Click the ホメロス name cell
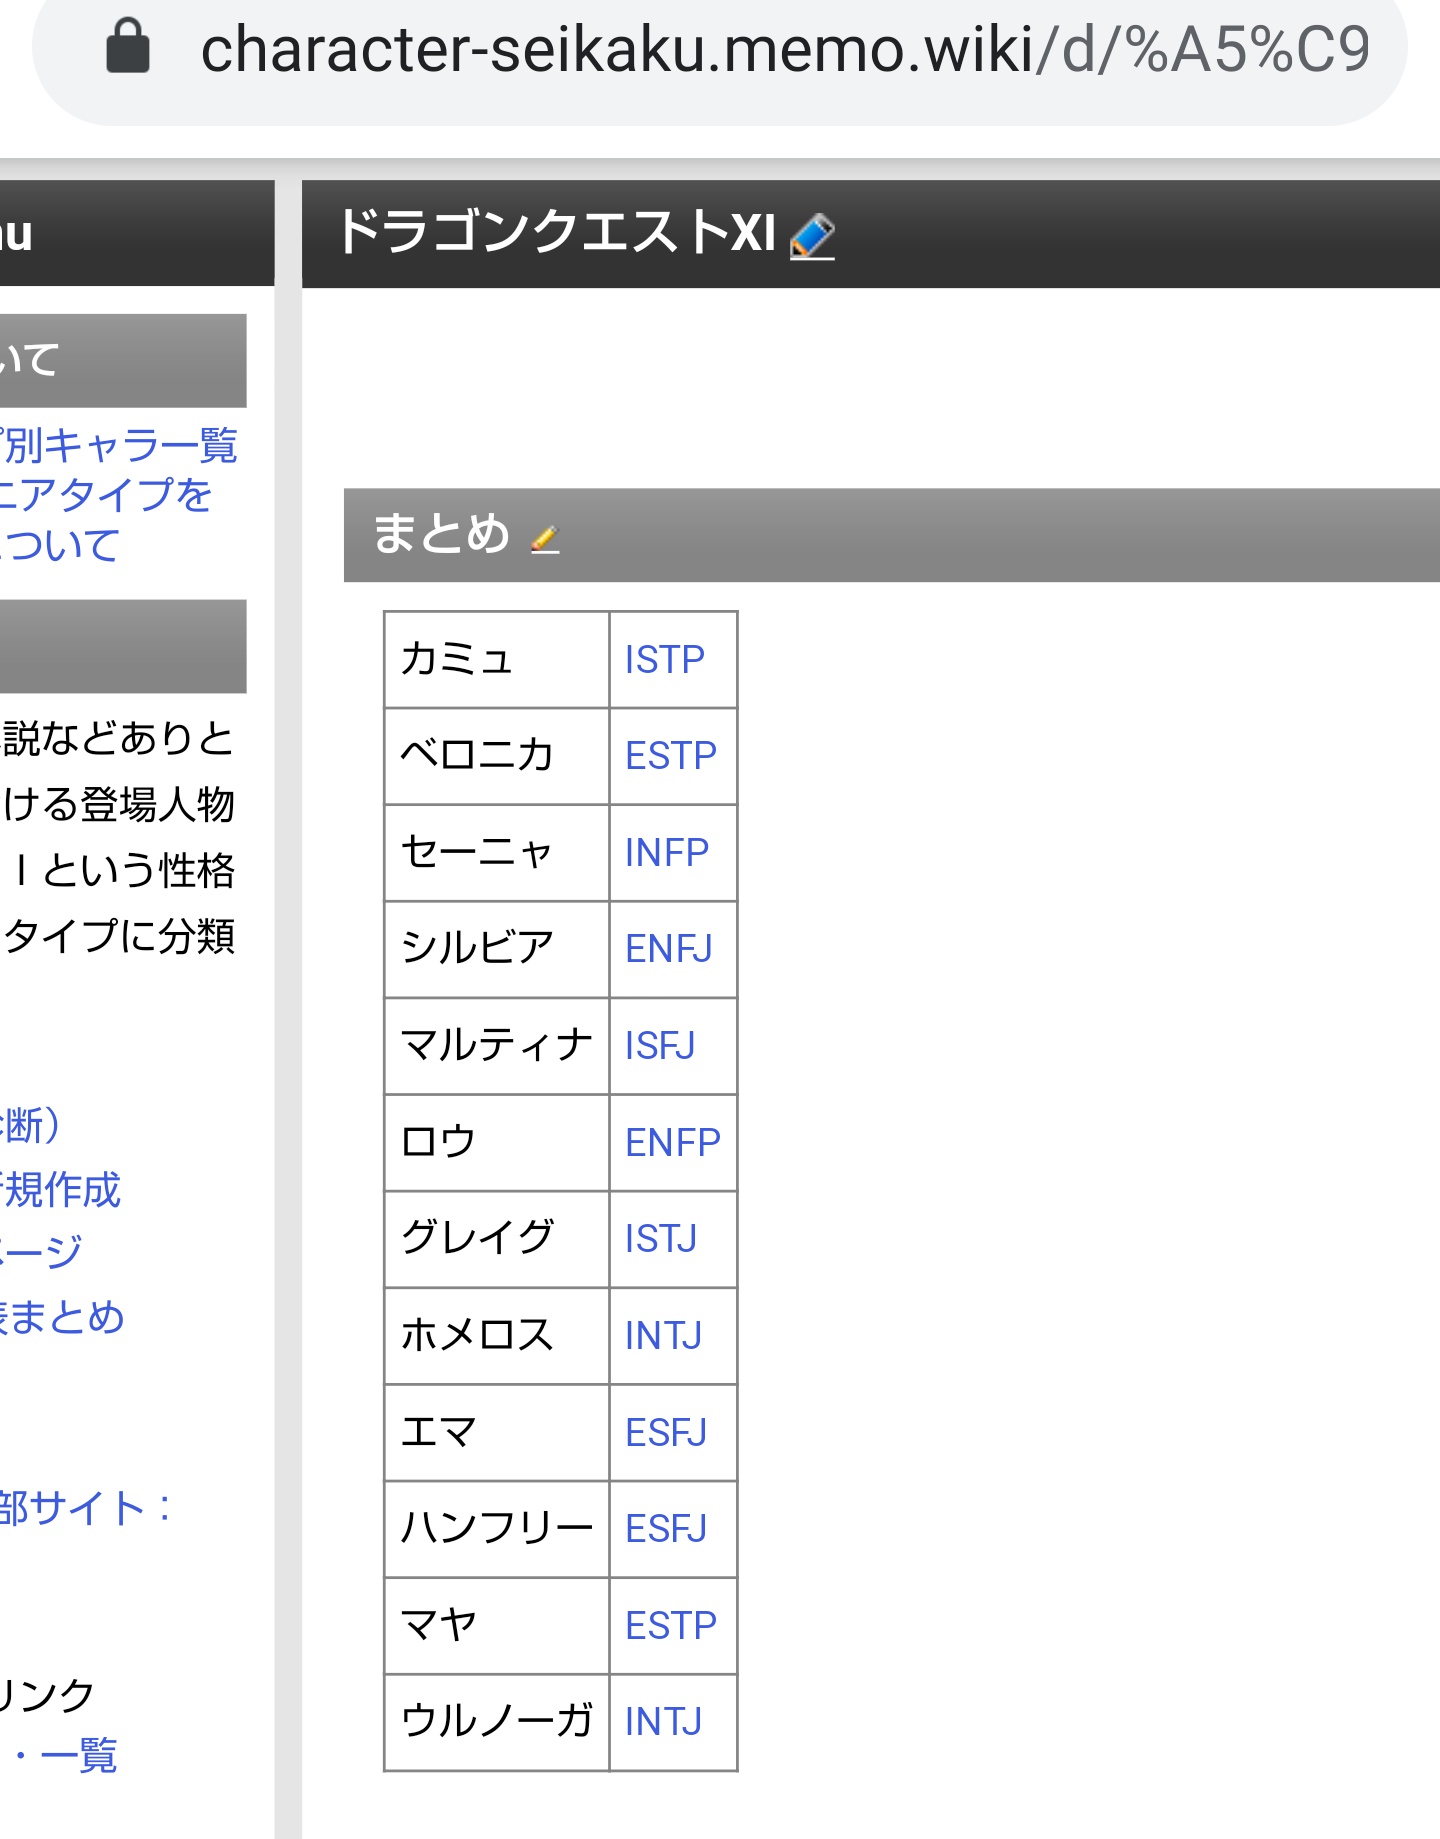Viewport: 1440px width, 1839px height. click(497, 1336)
